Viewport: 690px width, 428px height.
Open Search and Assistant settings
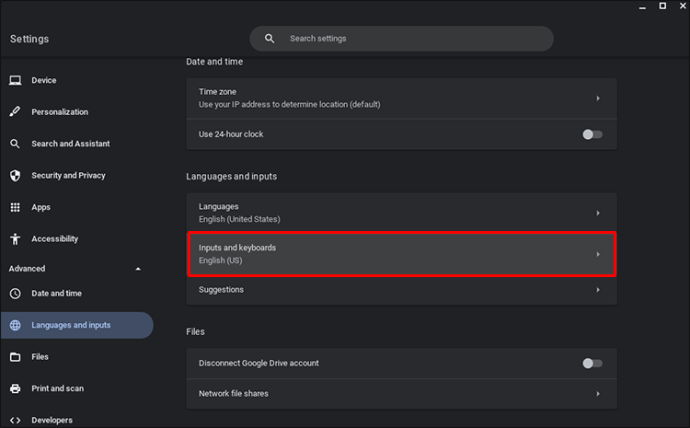click(70, 144)
